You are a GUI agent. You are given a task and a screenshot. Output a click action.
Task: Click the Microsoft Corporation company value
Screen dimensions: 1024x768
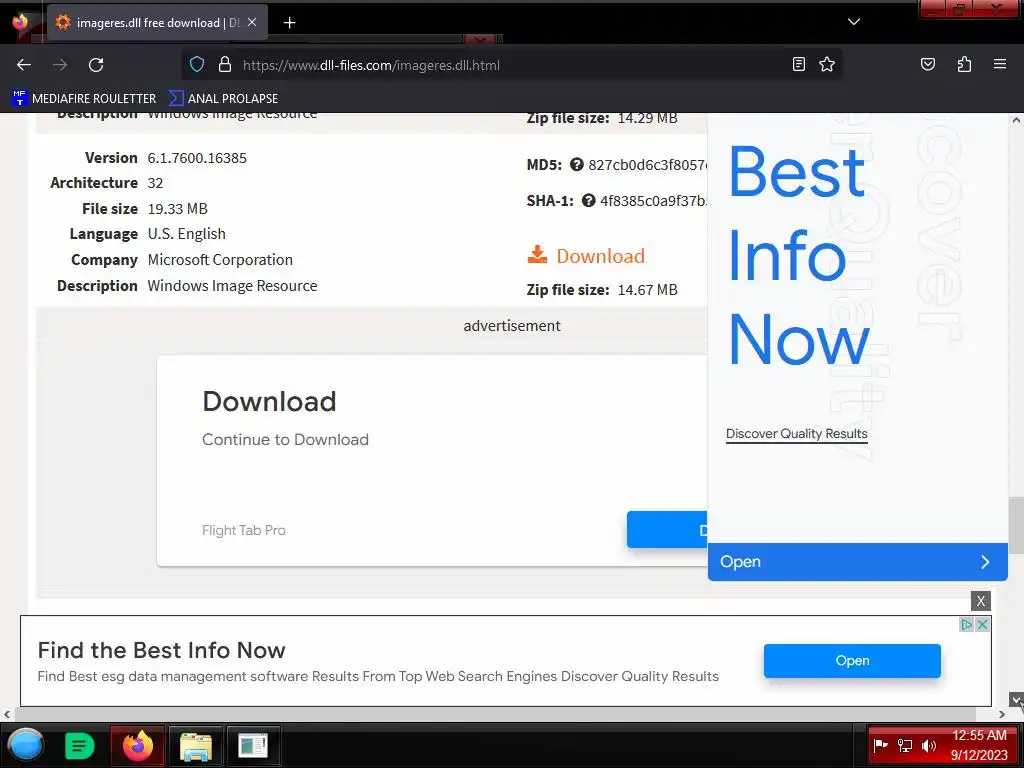click(220, 260)
